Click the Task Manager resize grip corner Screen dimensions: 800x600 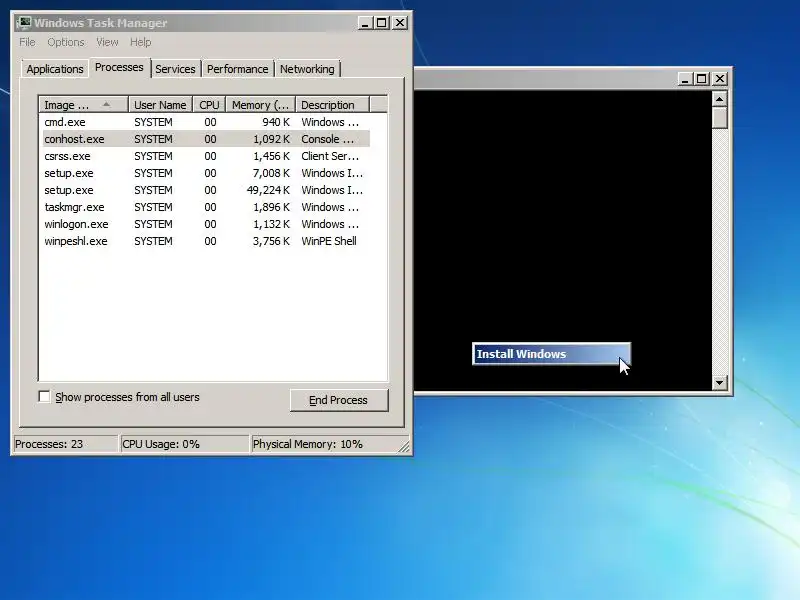[x=404, y=446]
